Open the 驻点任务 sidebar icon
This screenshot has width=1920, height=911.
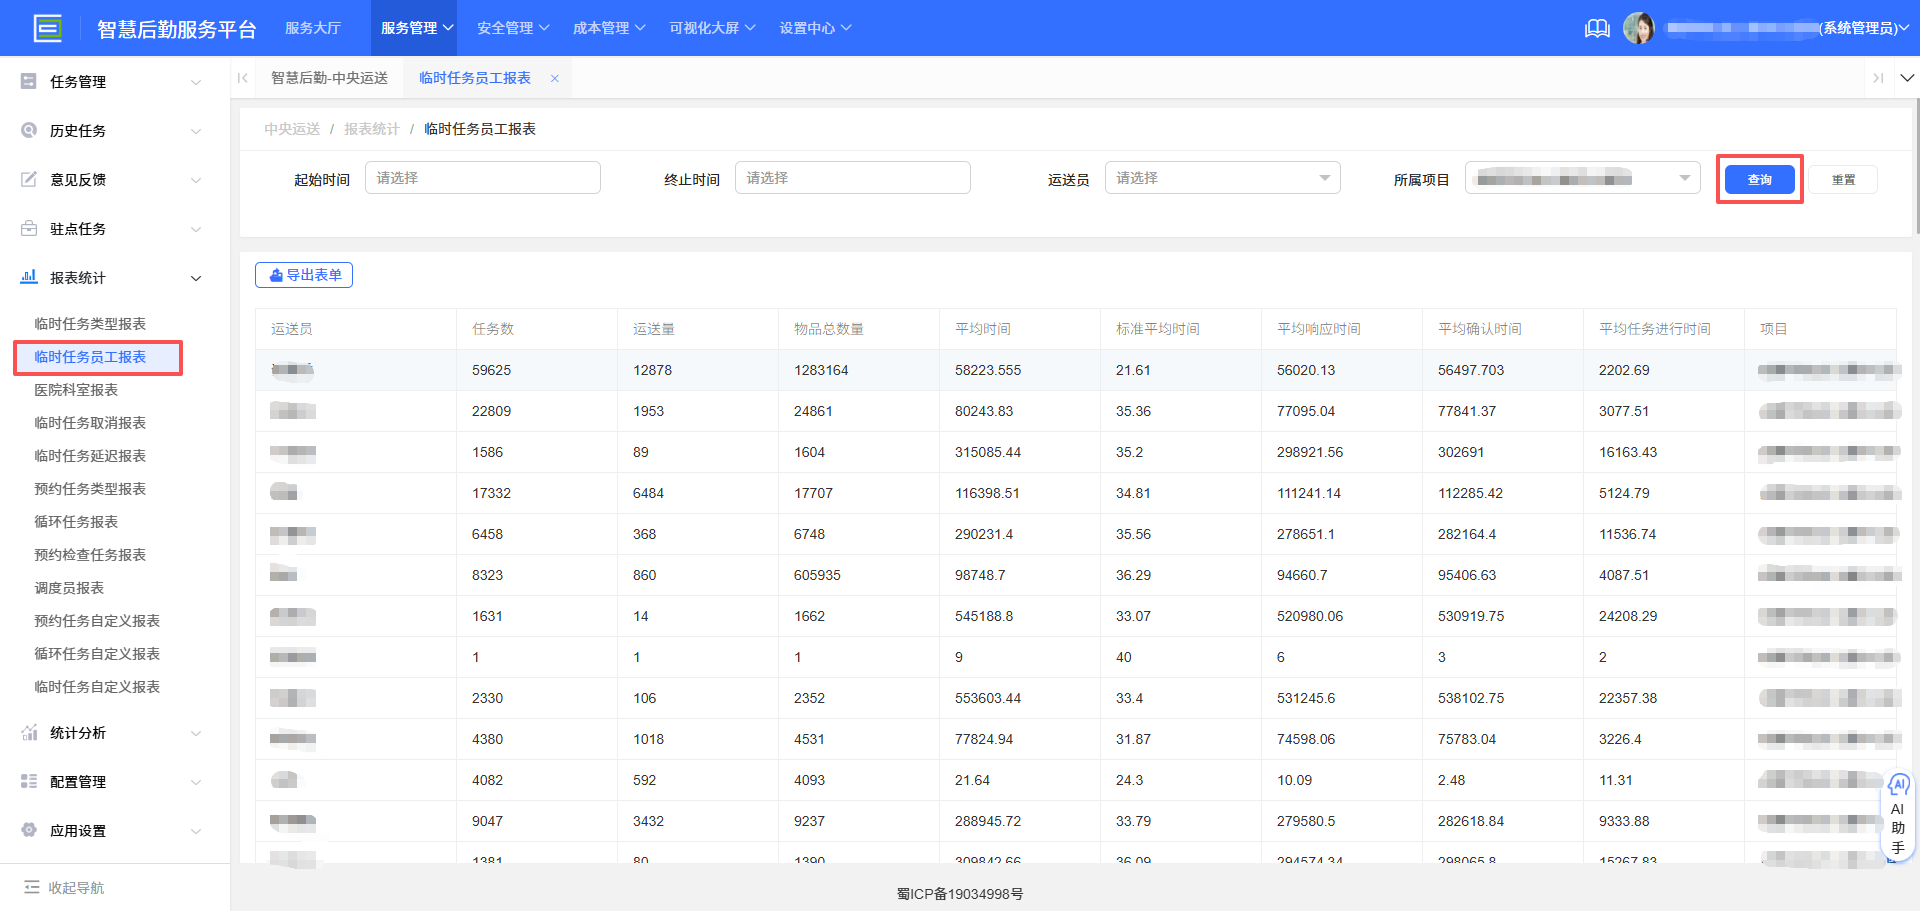[x=28, y=228]
